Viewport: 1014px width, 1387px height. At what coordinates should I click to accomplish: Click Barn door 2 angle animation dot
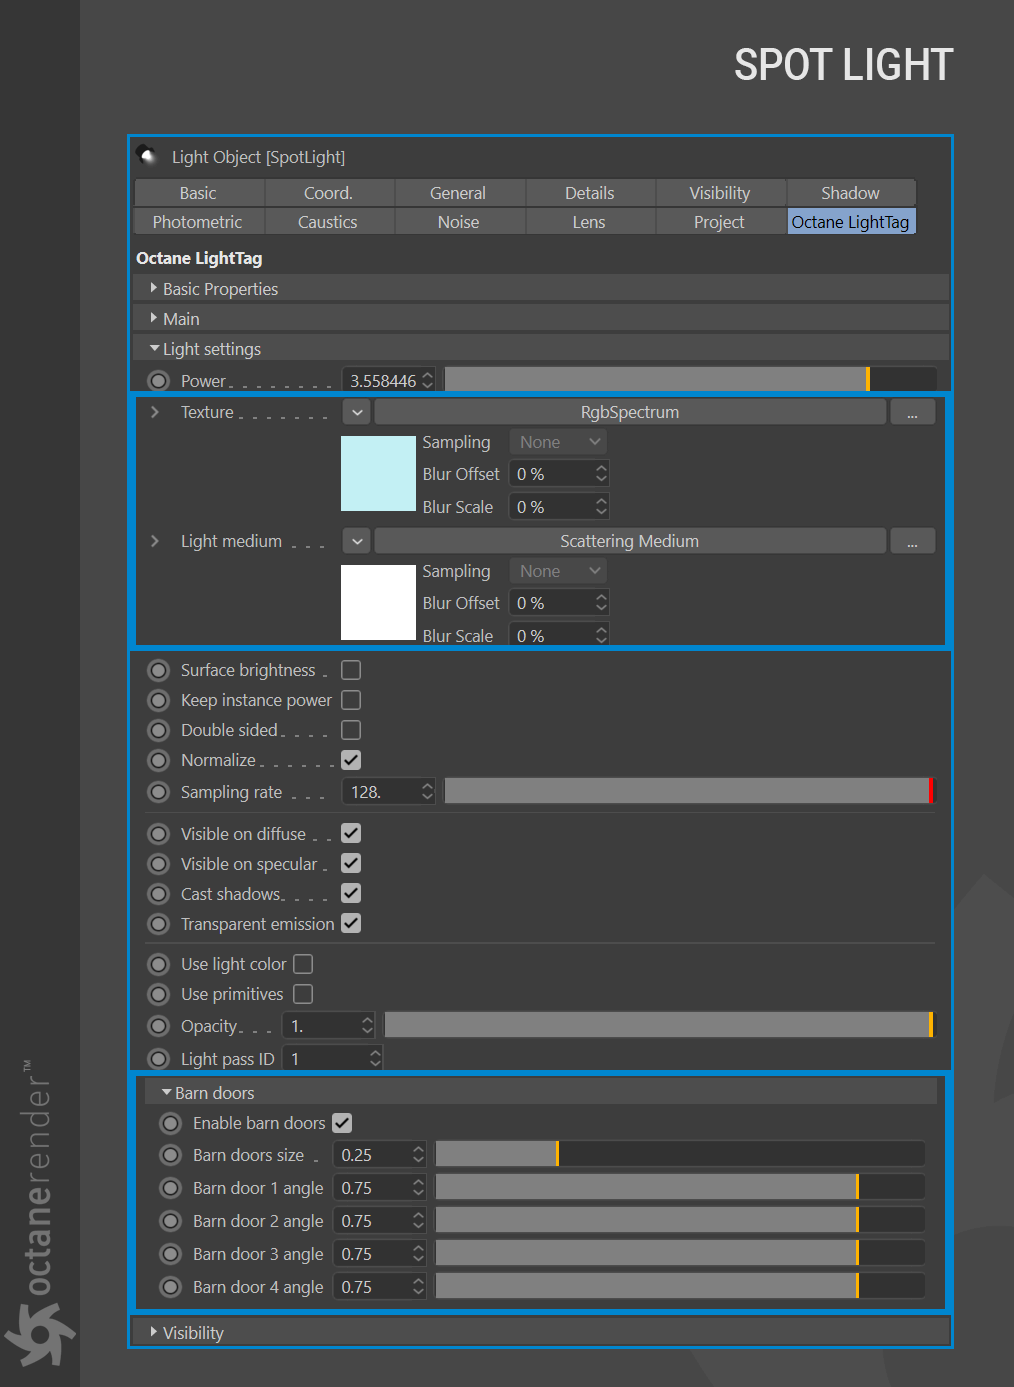(x=170, y=1221)
